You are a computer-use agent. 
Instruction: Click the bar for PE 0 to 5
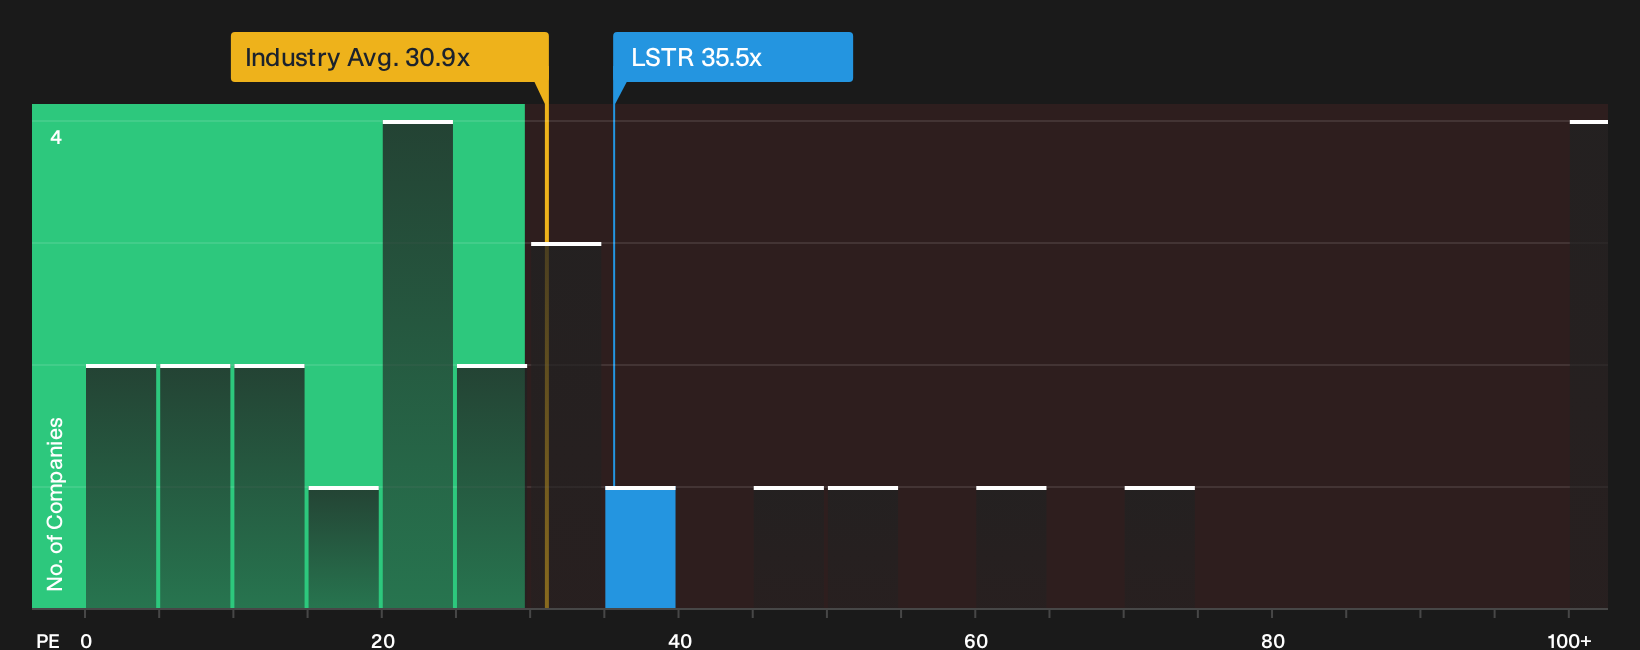[x=121, y=487]
